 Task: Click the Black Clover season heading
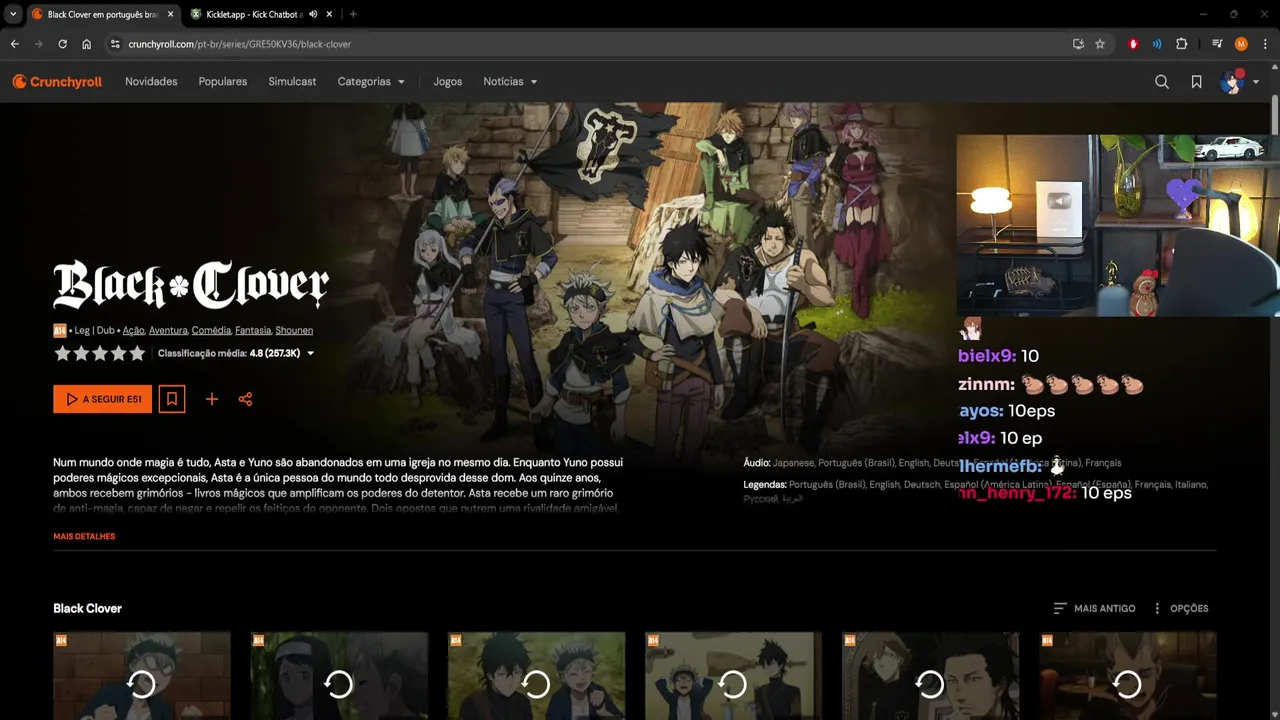87,608
